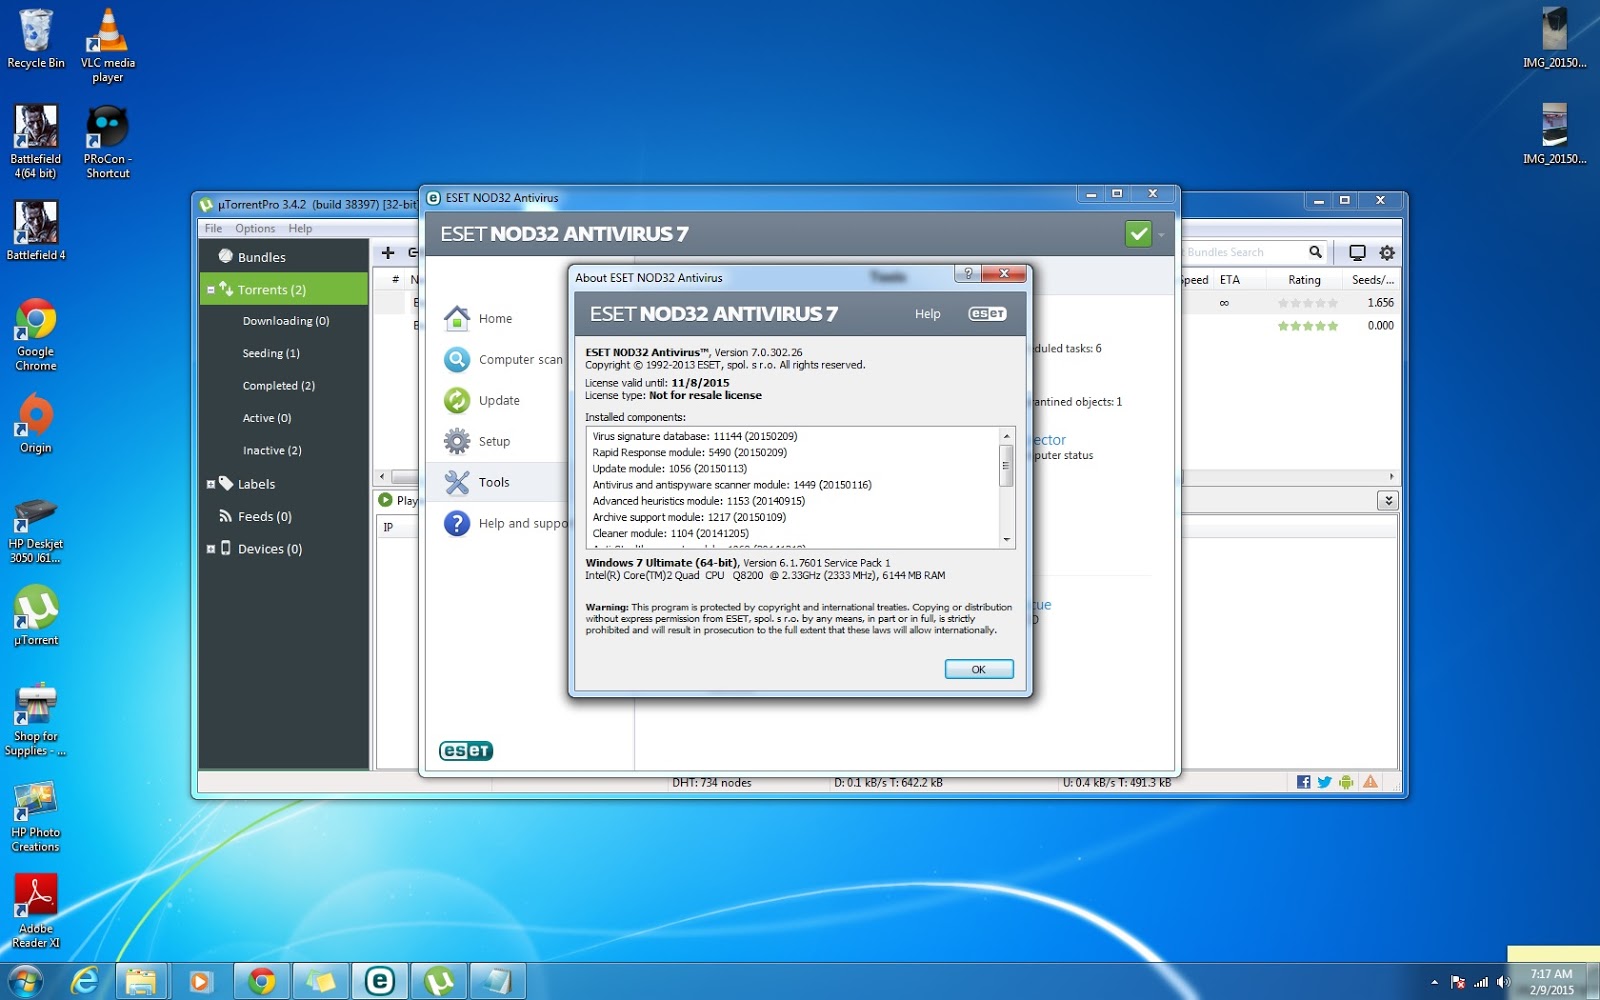1600x1000 pixels.
Task: Select HP Deskjet 3050 desktop shortcut
Action: click(x=36, y=530)
